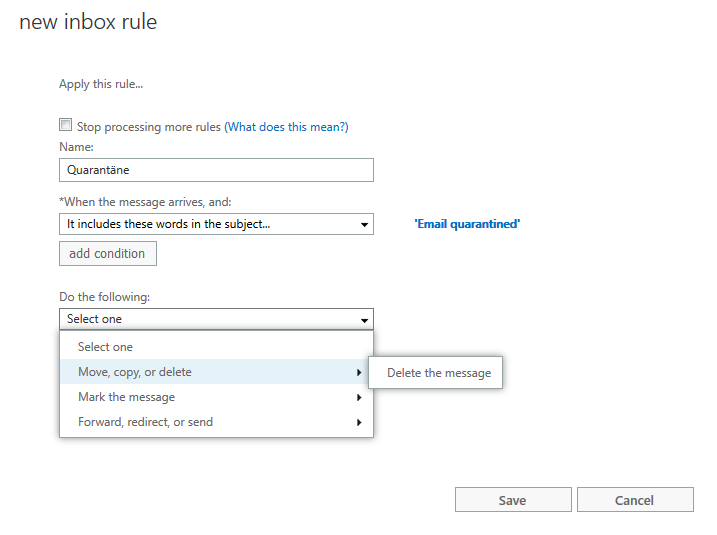Image resolution: width=717 pixels, height=535 pixels.
Task: Select 'Move, copy, or delete' in the list
Action: click(216, 372)
